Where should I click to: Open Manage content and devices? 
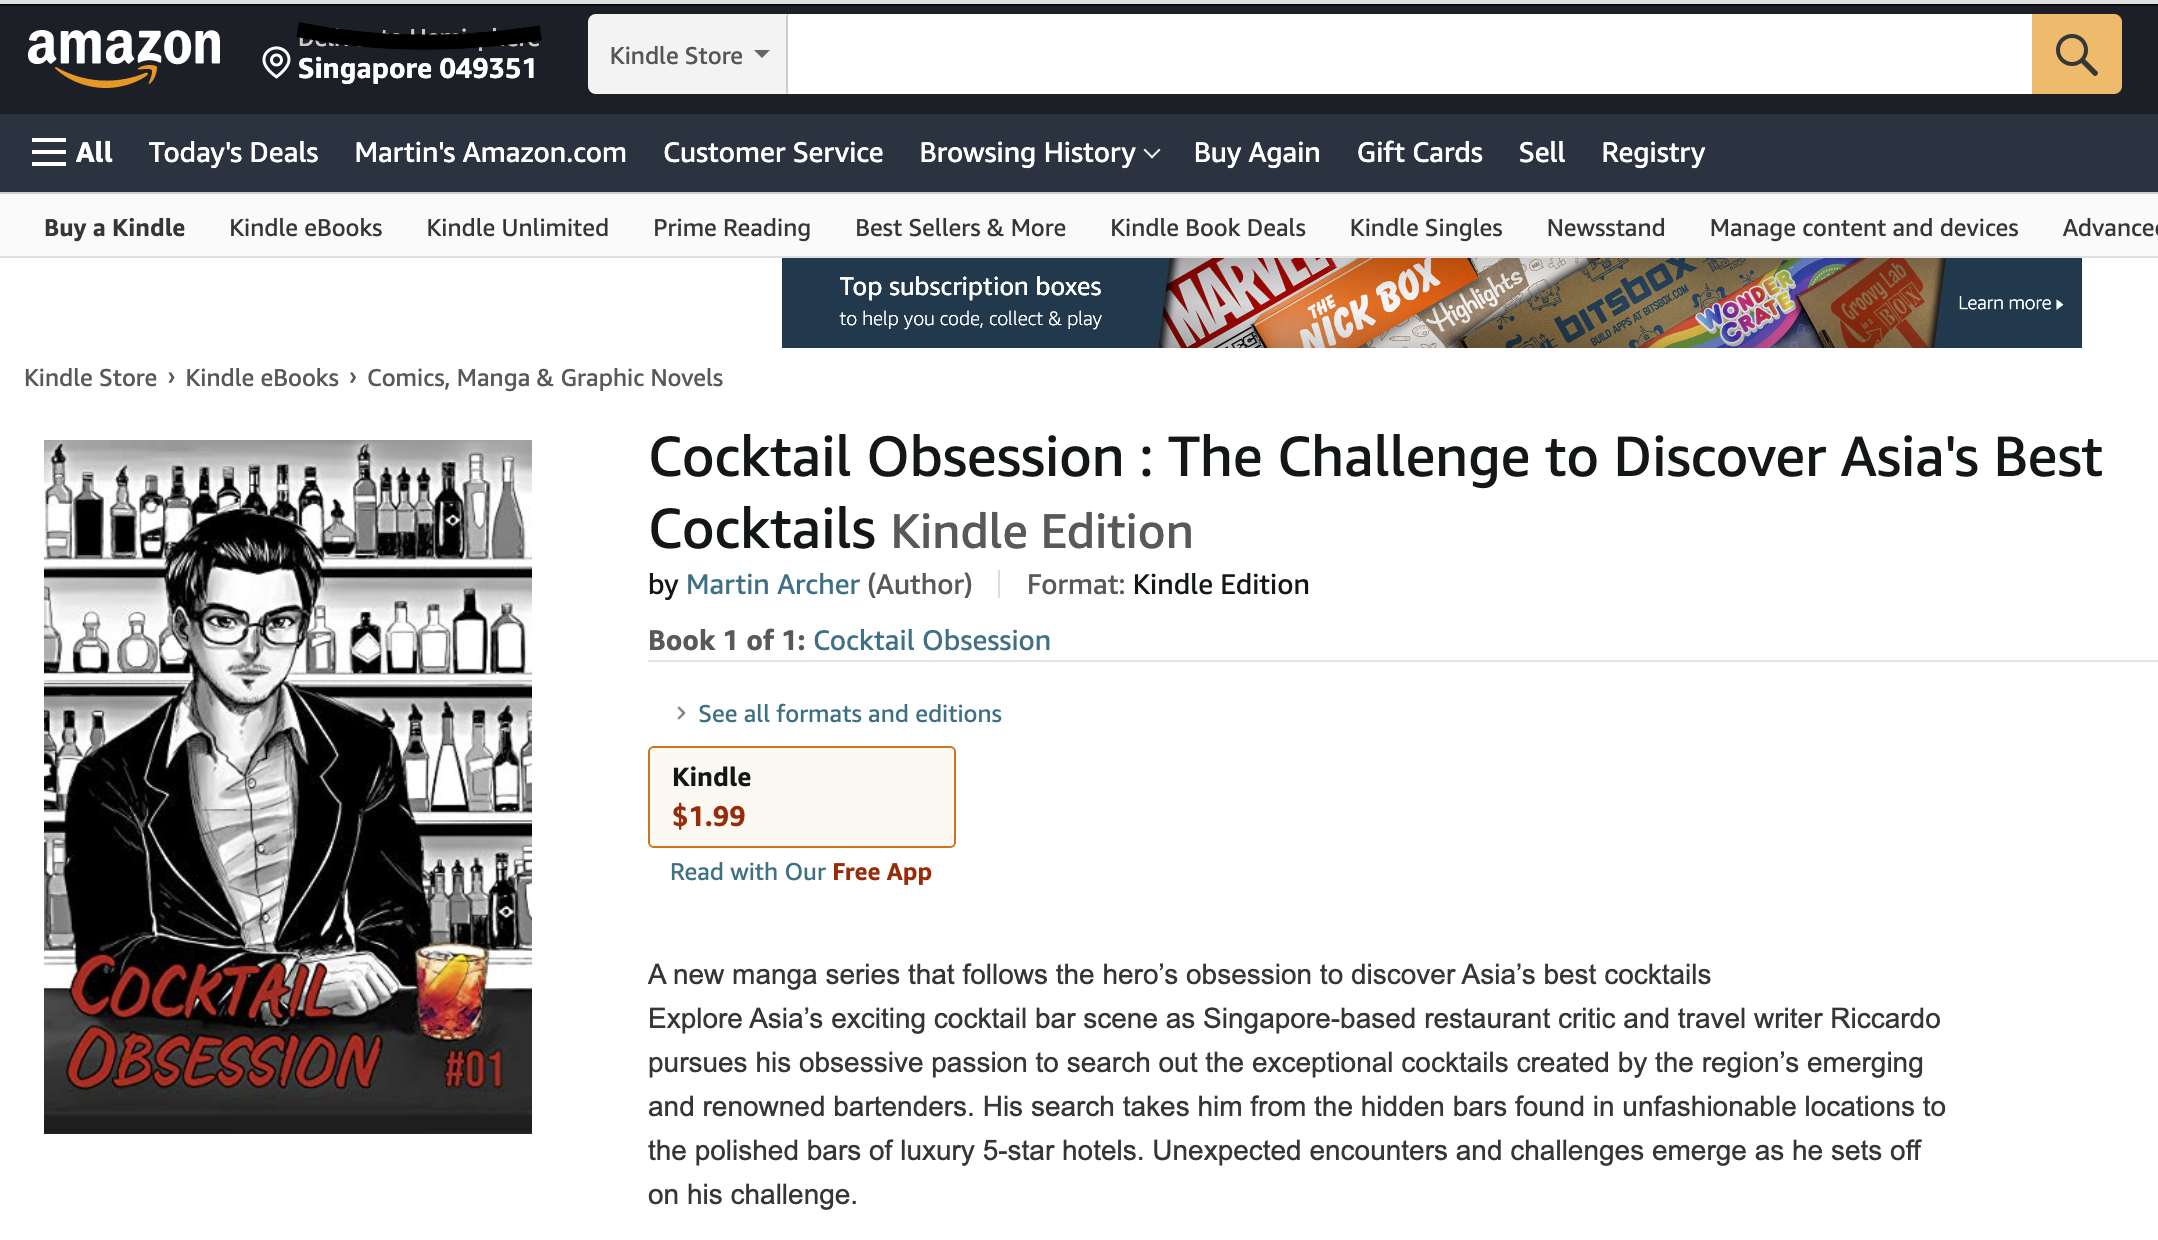[1863, 228]
